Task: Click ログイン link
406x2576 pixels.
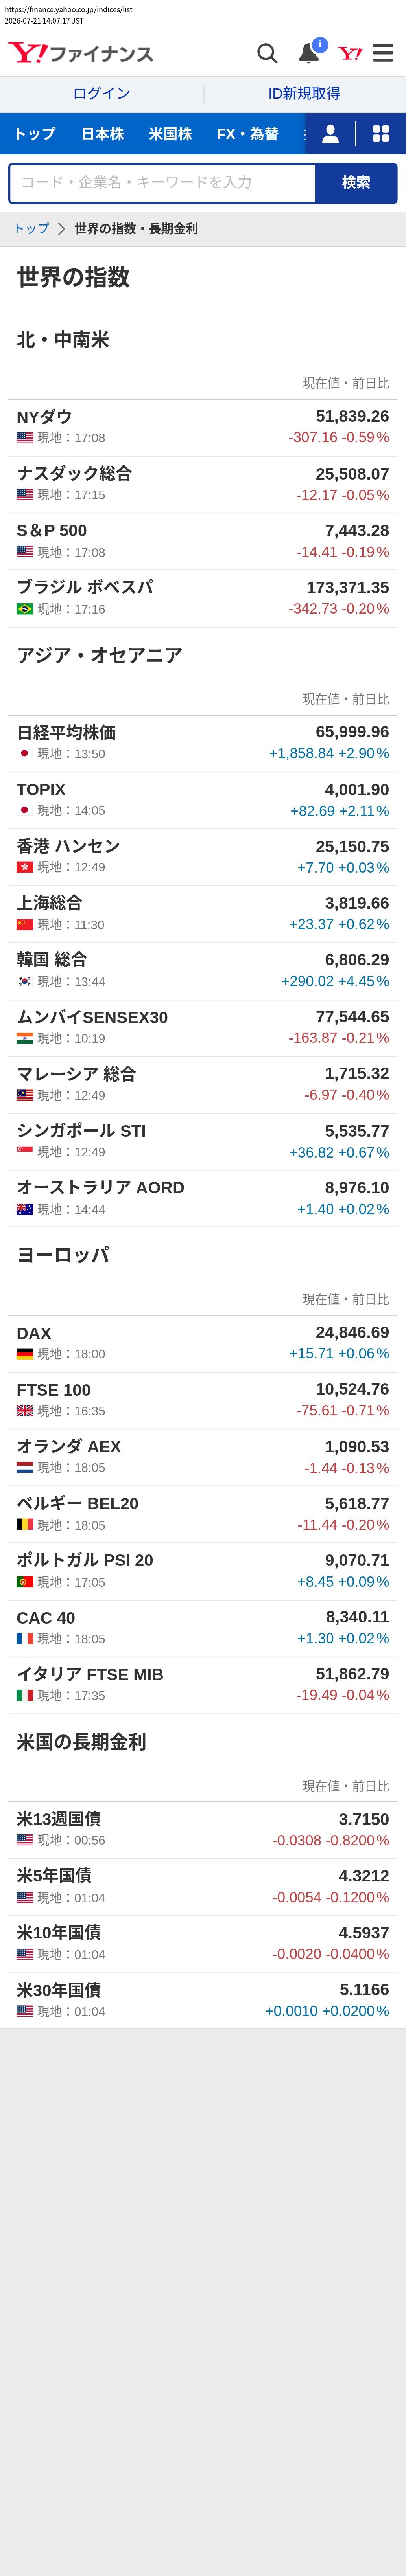Action: pyautogui.click(x=102, y=94)
